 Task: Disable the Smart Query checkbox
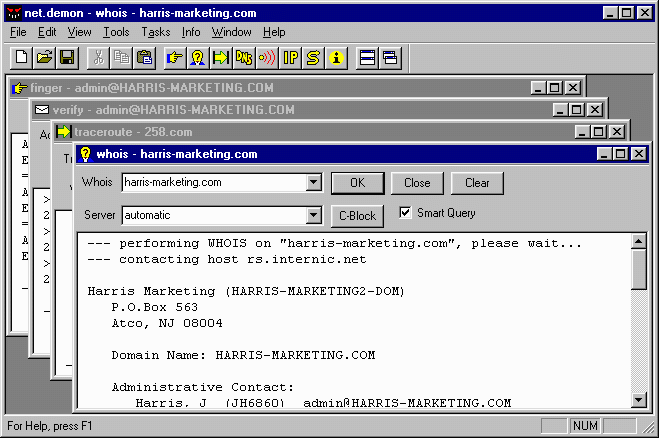tap(405, 213)
